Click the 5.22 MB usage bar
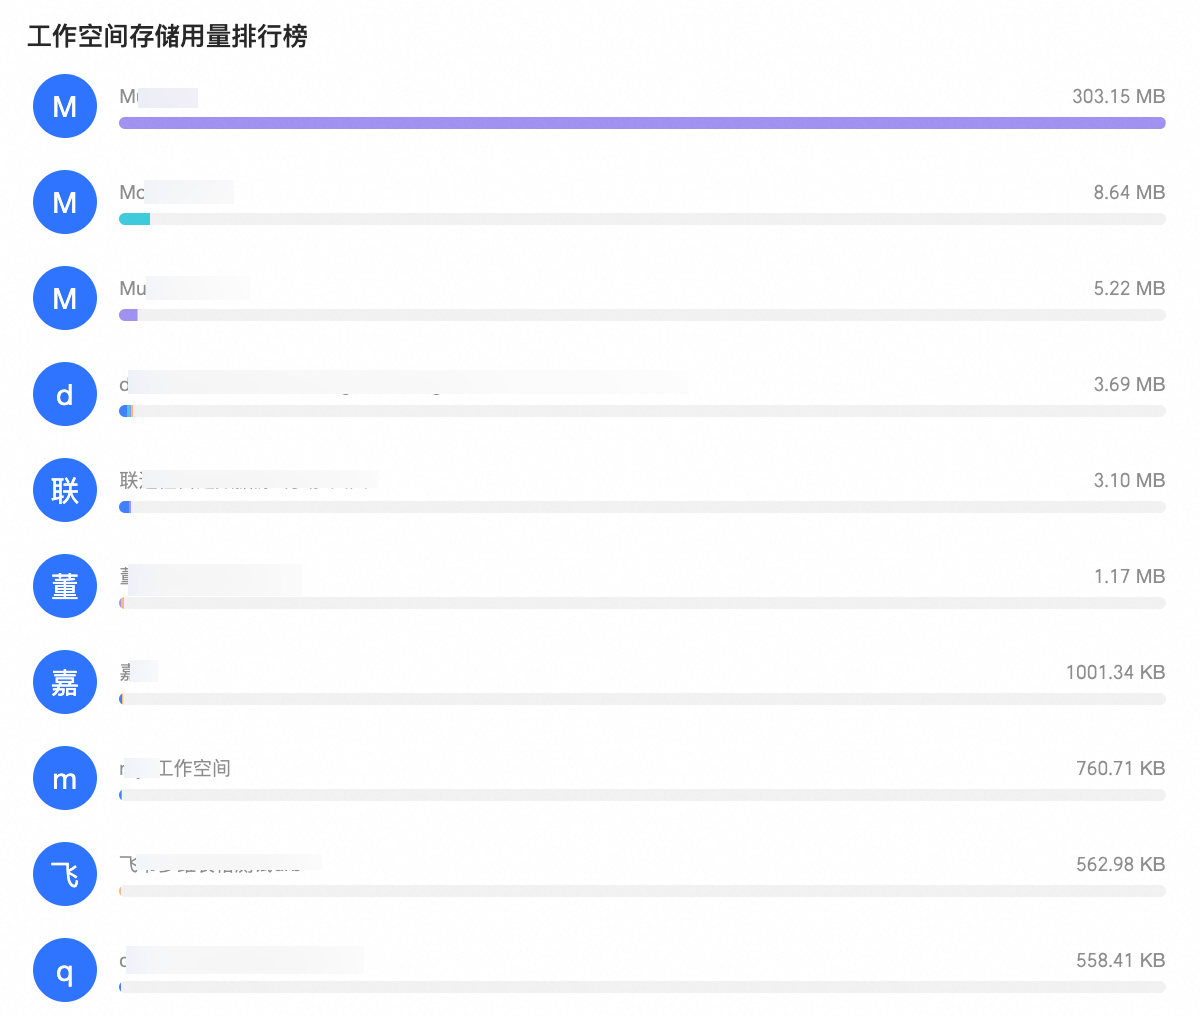1200x1016 pixels. (642, 315)
